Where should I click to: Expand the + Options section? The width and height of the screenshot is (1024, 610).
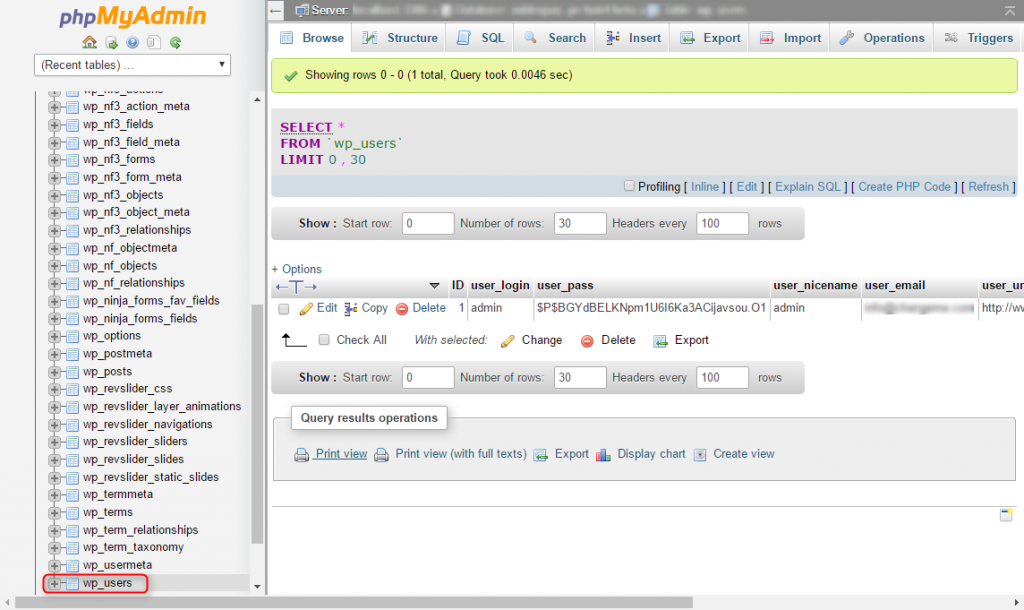click(296, 269)
